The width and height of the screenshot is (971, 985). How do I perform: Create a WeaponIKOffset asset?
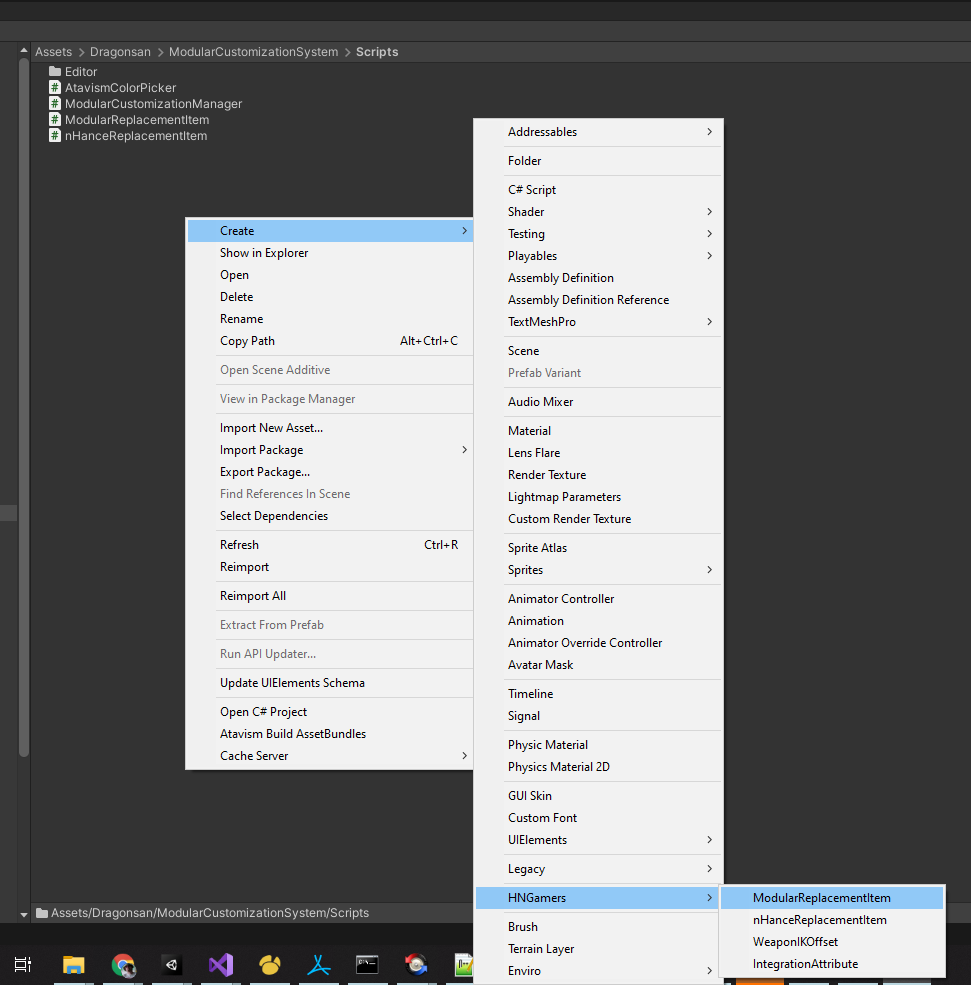pos(795,942)
